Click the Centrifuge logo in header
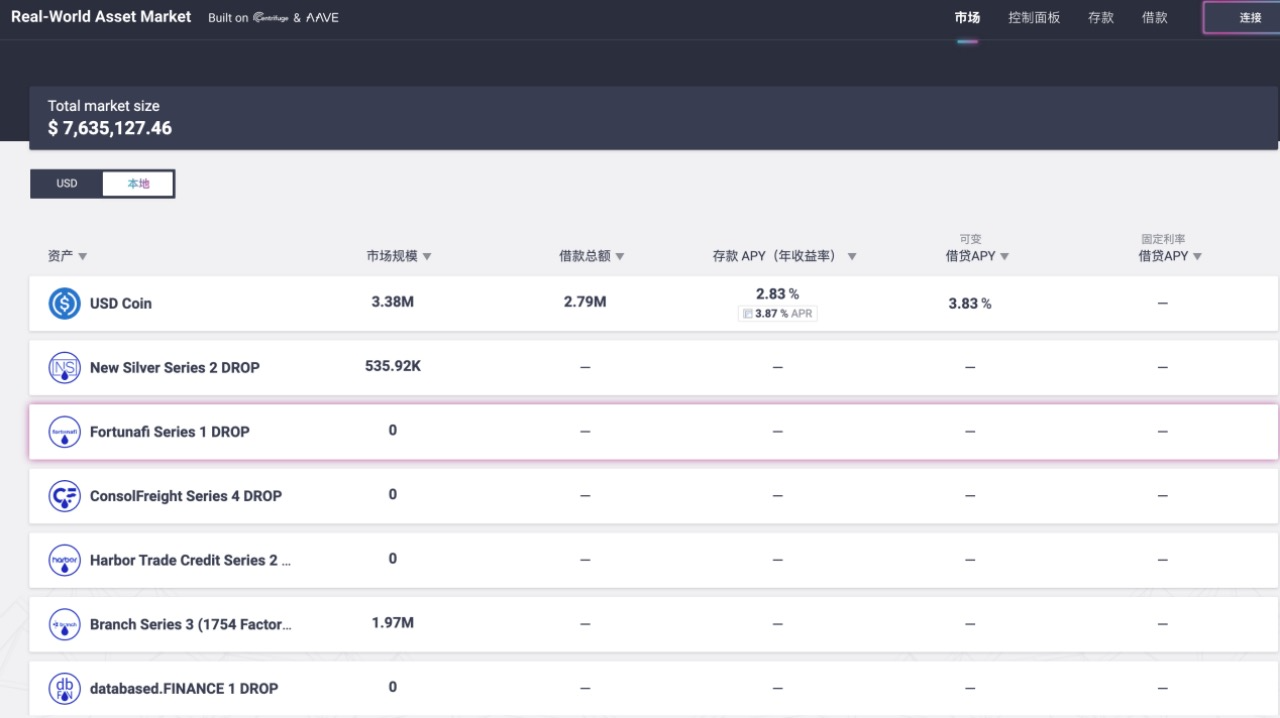1280x718 pixels. coord(270,18)
